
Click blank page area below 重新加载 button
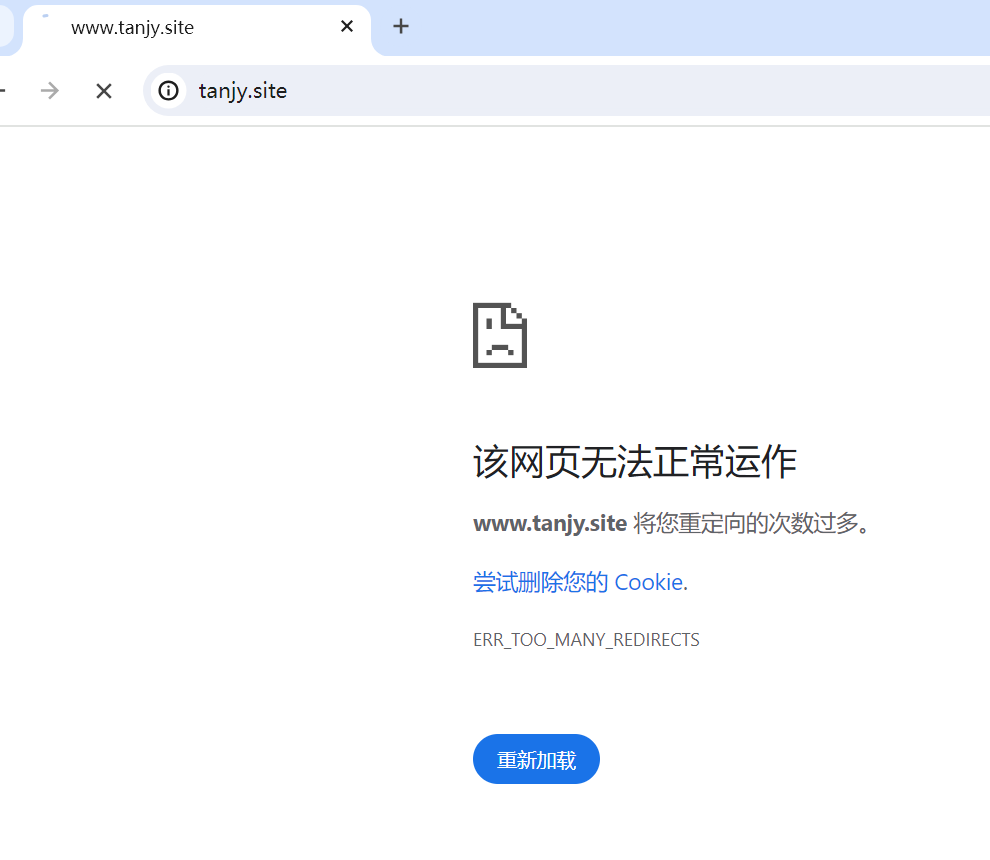tap(536, 825)
